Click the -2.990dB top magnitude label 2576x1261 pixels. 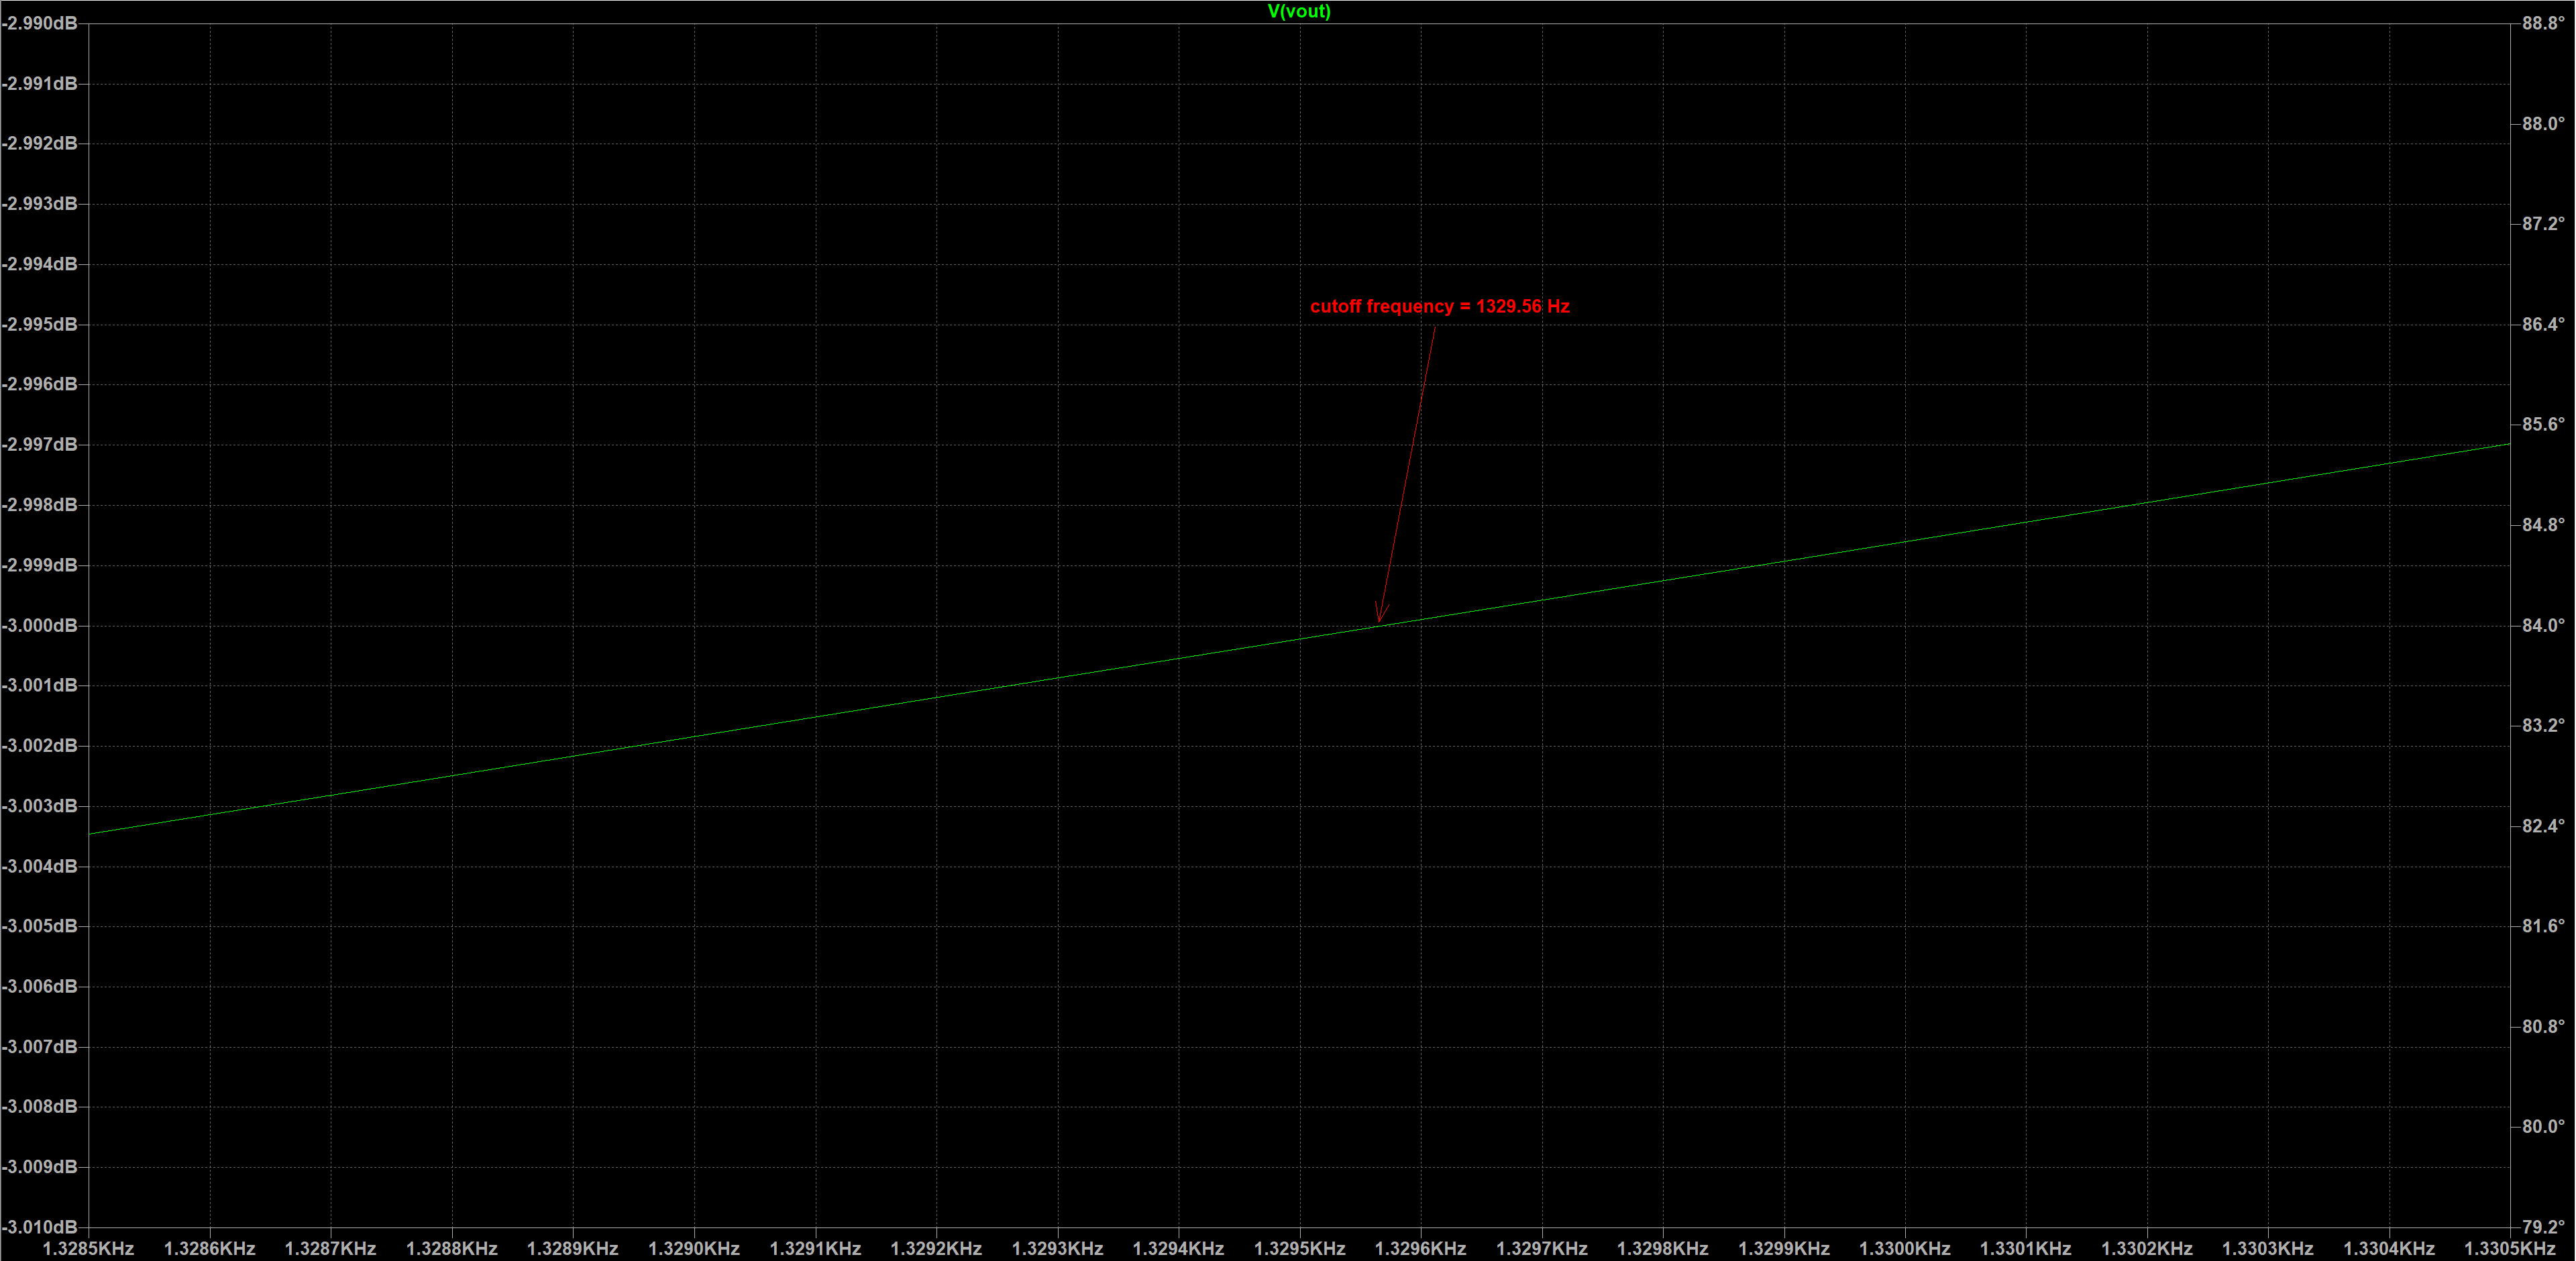point(40,23)
